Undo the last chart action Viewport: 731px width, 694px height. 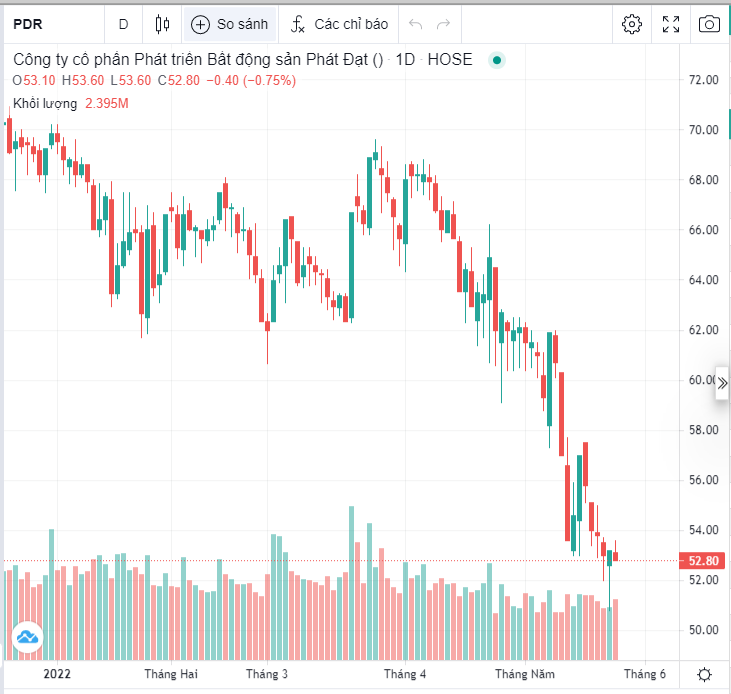coord(416,24)
